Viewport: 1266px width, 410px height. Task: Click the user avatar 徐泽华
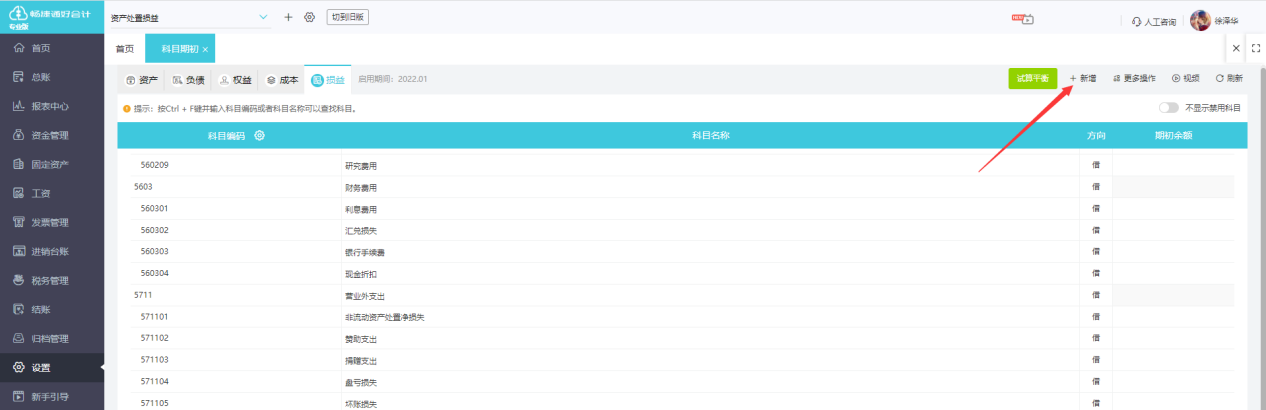1201,21
